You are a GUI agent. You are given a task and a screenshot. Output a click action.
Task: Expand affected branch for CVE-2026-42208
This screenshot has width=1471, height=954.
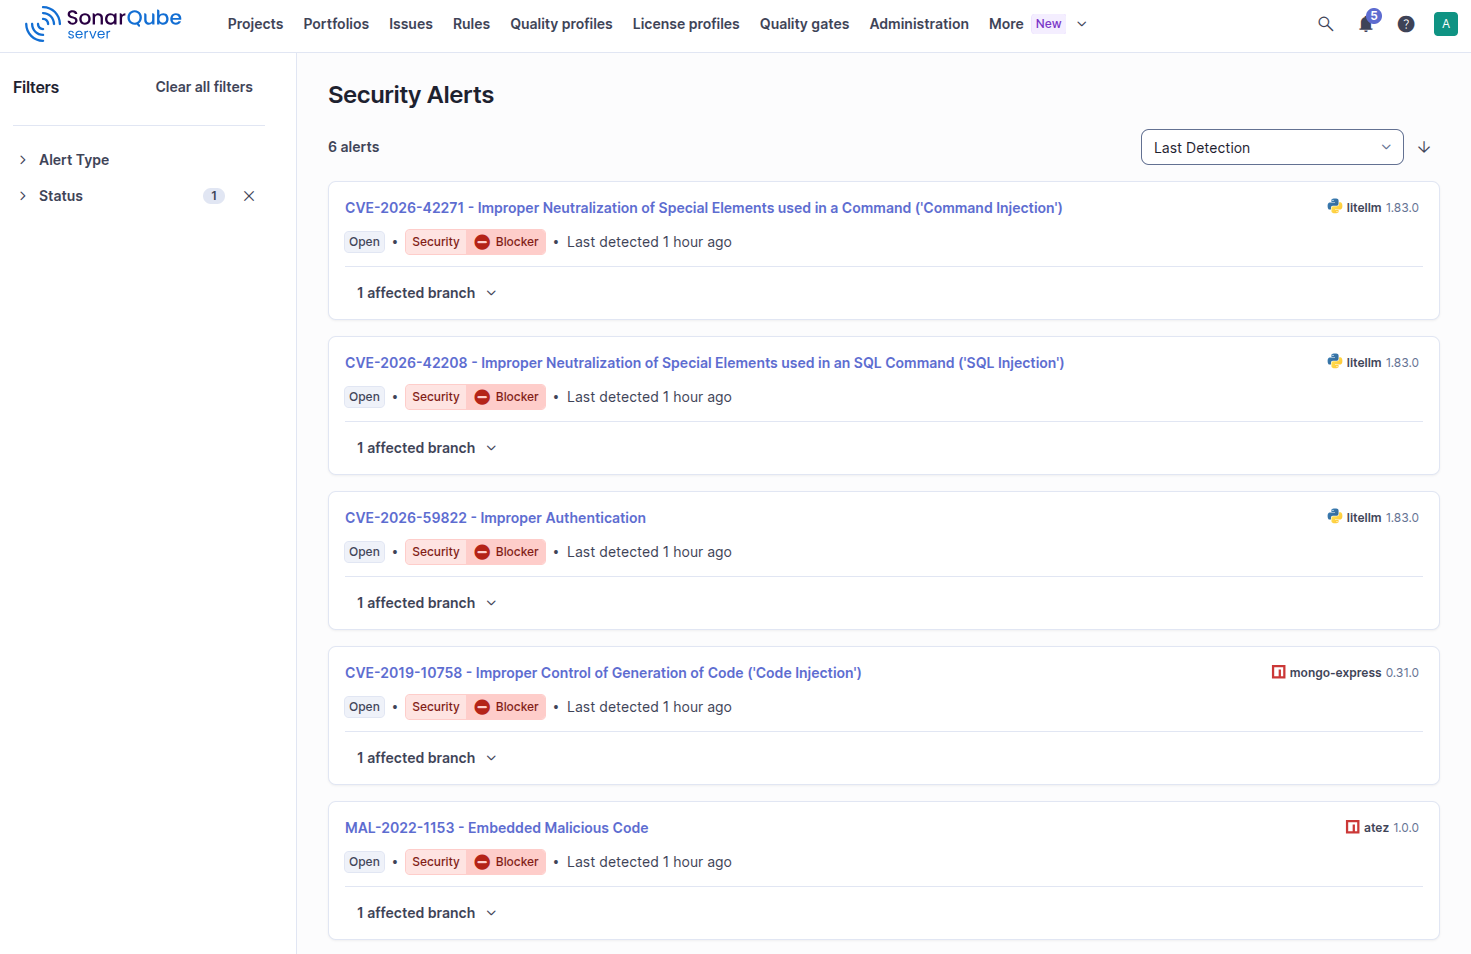tap(427, 448)
